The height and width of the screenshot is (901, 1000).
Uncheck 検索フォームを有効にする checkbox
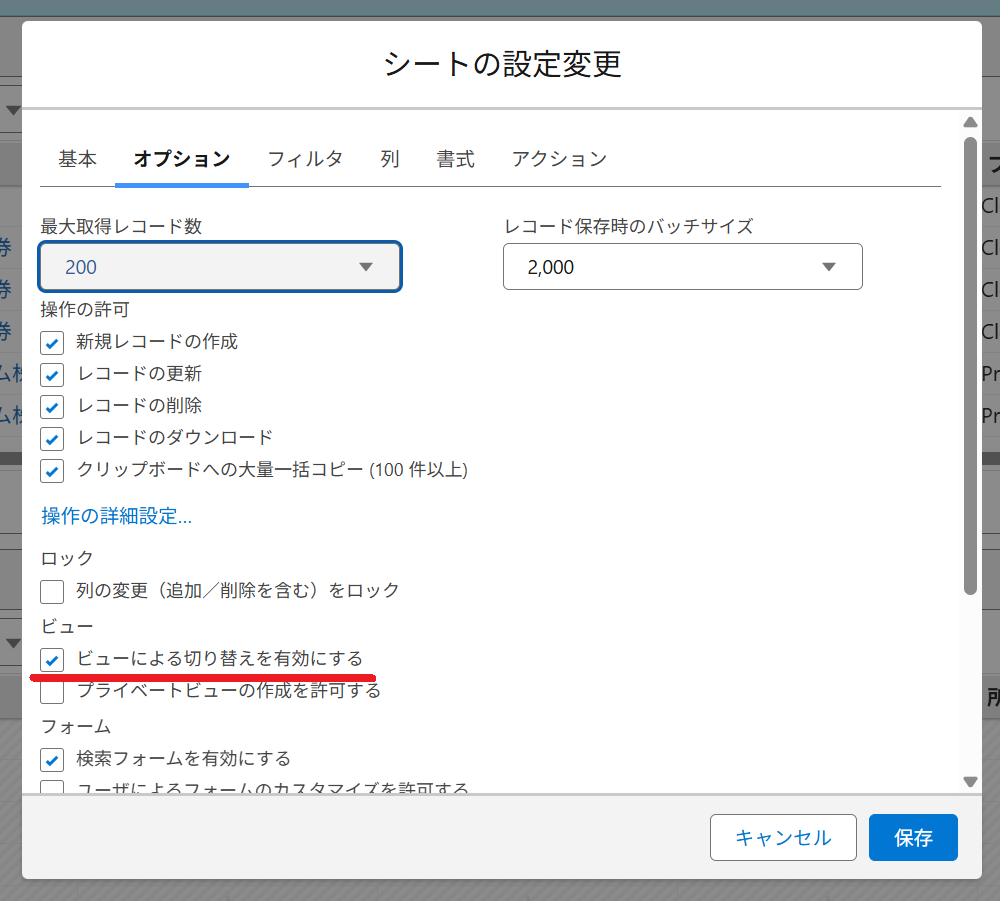tap(52, 760)
